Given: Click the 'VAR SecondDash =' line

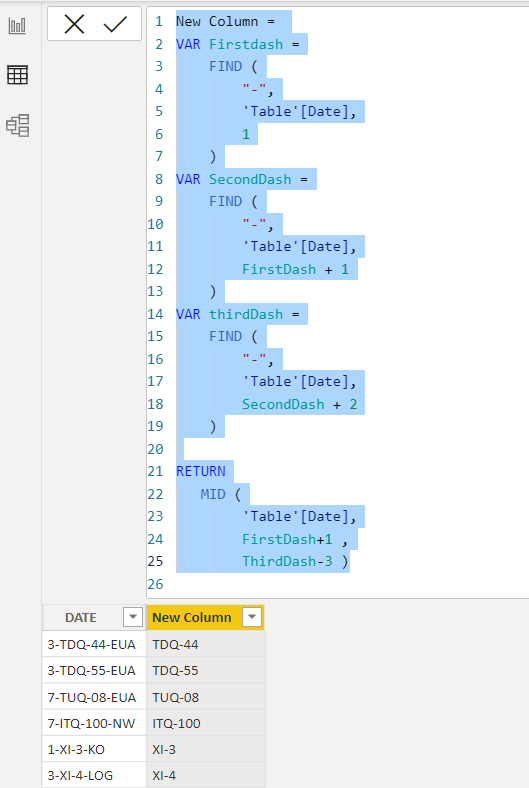Looking at the screenshot, I should tap(242, 179).
